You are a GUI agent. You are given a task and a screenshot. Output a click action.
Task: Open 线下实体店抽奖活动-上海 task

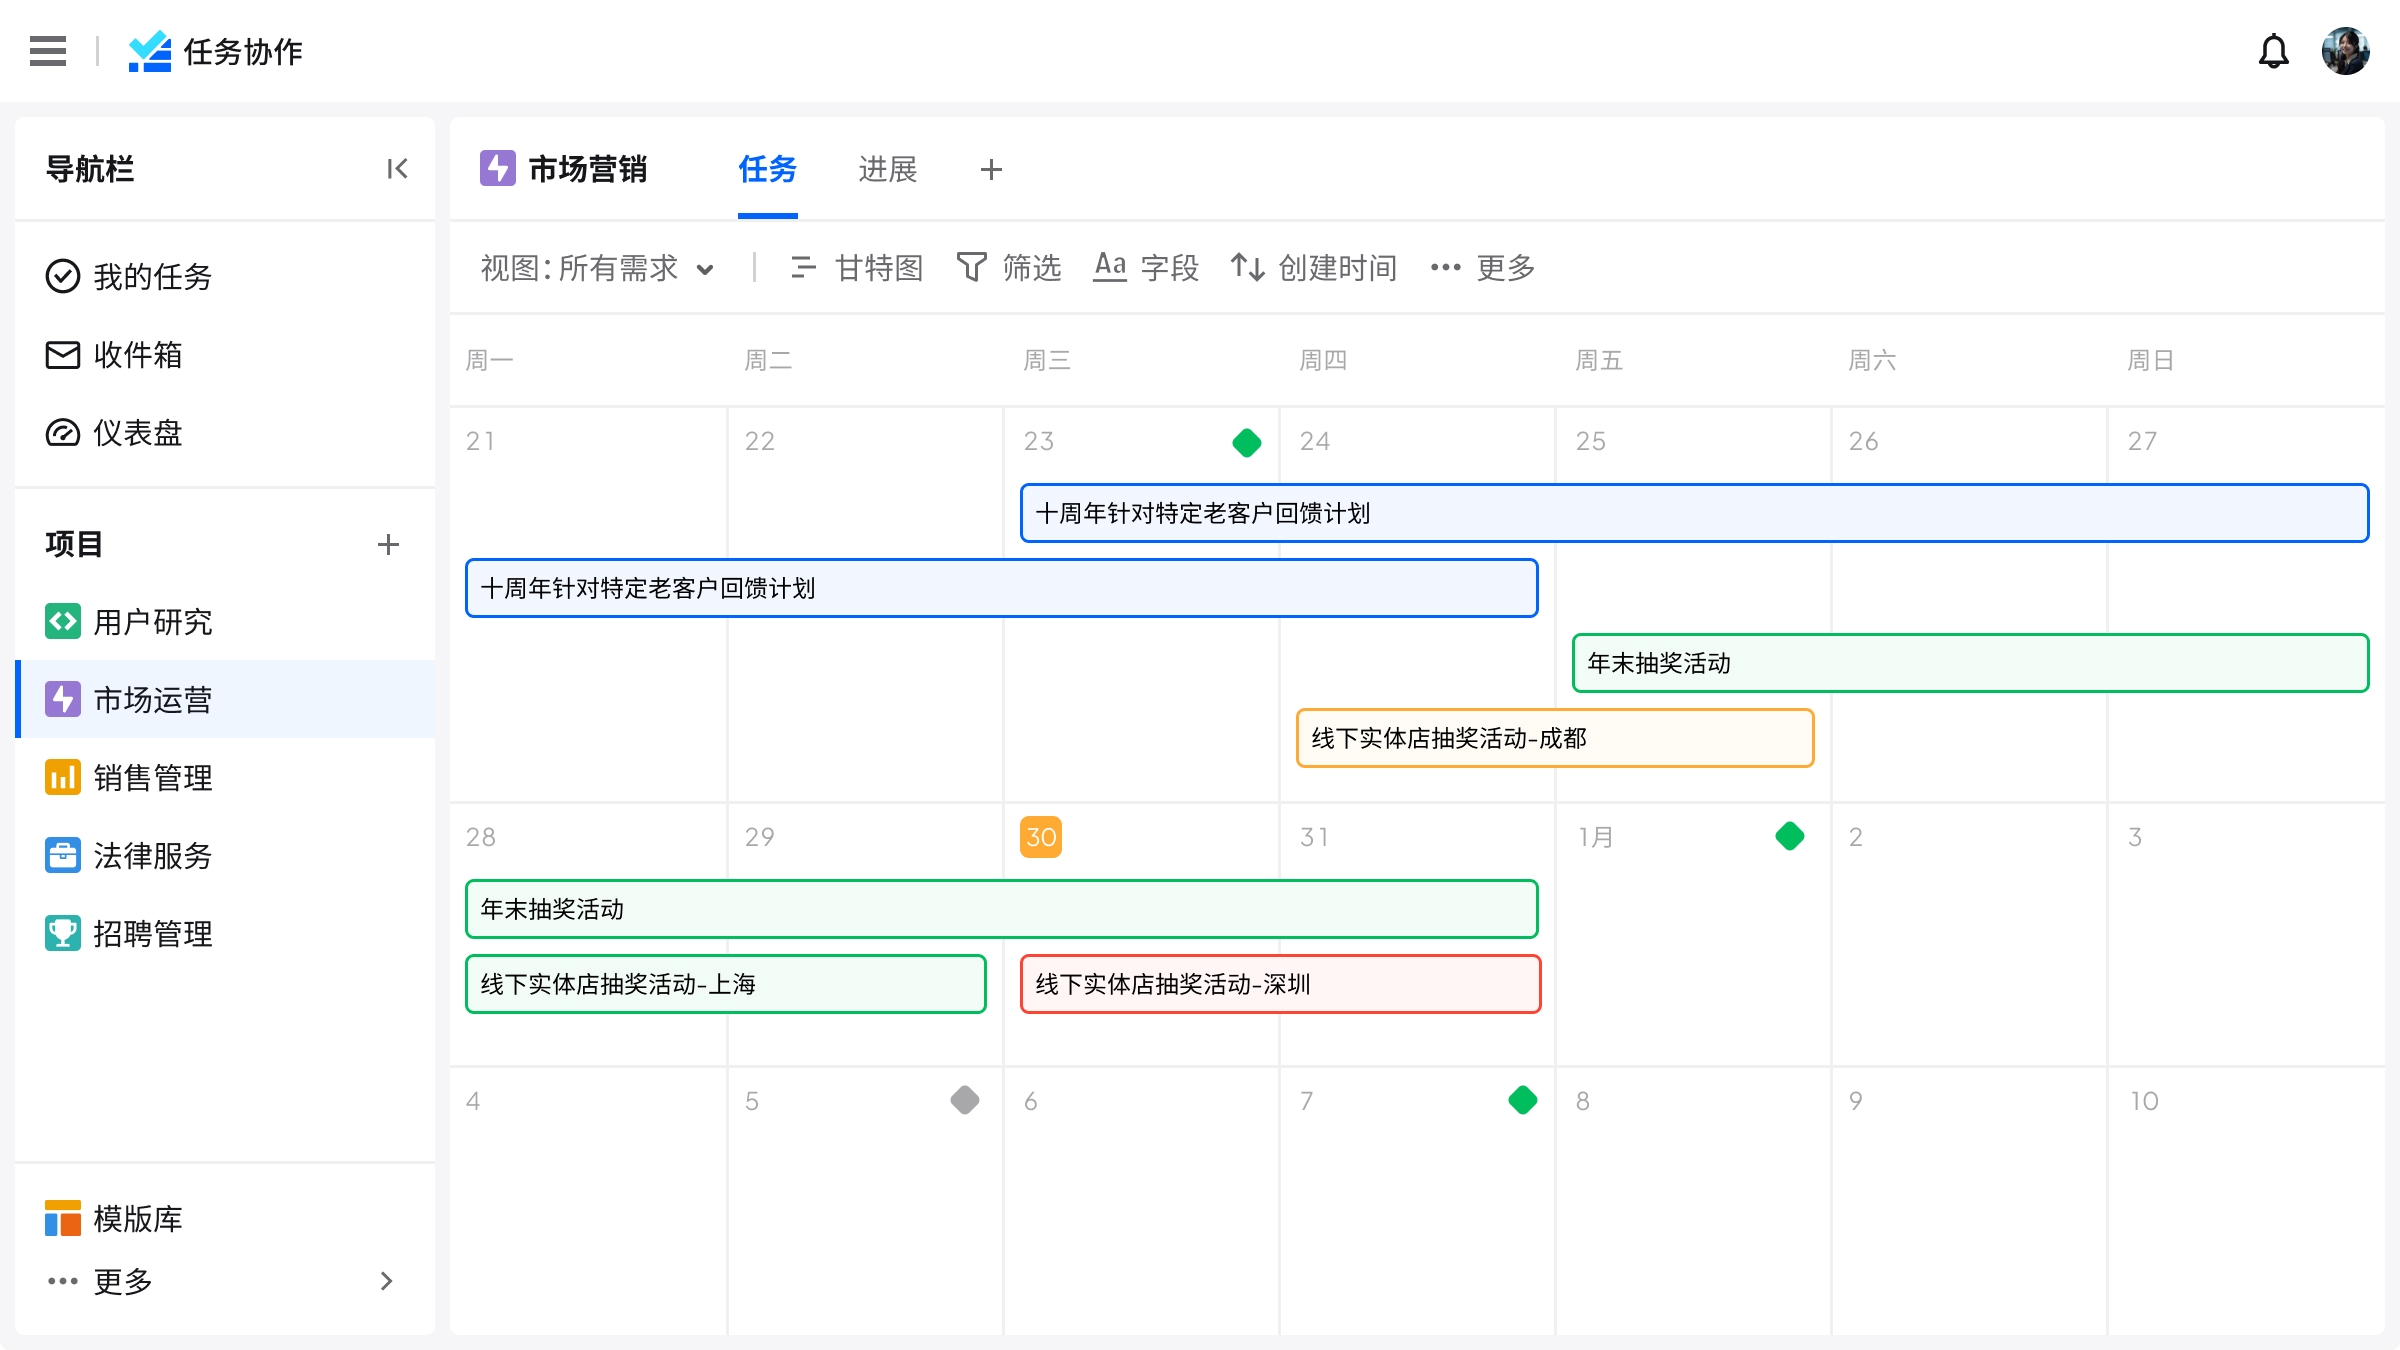click(x=726, y=984)
